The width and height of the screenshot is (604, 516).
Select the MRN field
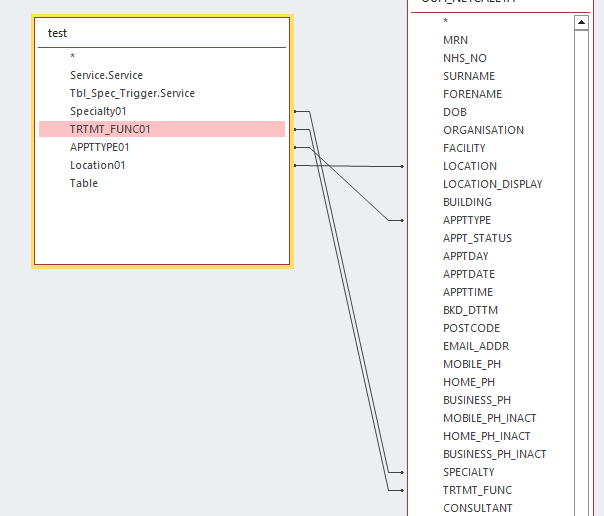(456, 40)
